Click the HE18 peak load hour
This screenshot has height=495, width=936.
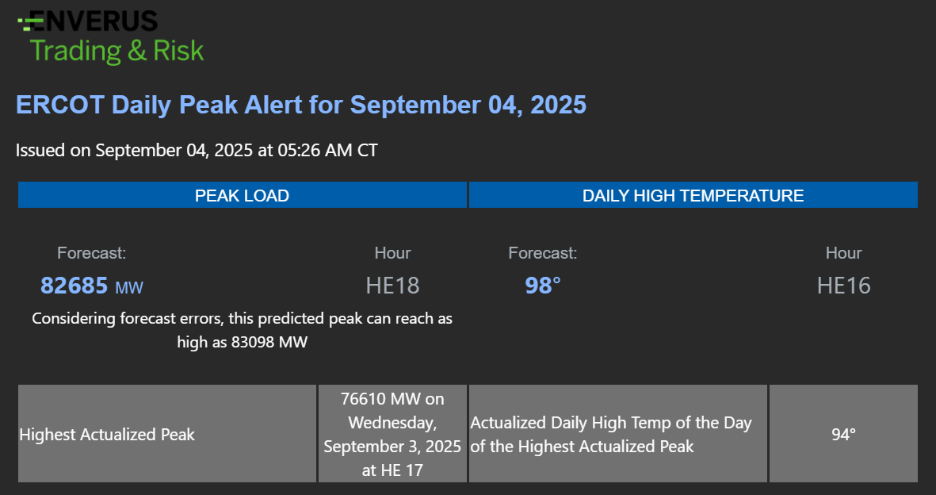392,286
